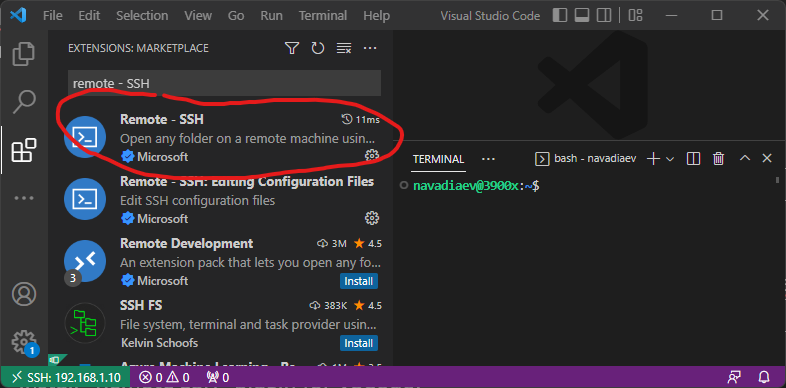The image size is (786, 388).
Task: Open the View menu
Action: pos(198,16)
